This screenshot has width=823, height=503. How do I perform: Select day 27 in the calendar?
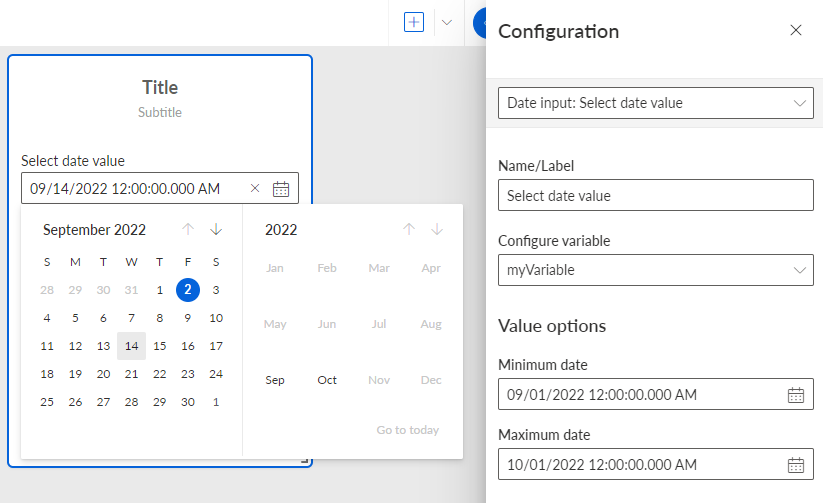103,402
